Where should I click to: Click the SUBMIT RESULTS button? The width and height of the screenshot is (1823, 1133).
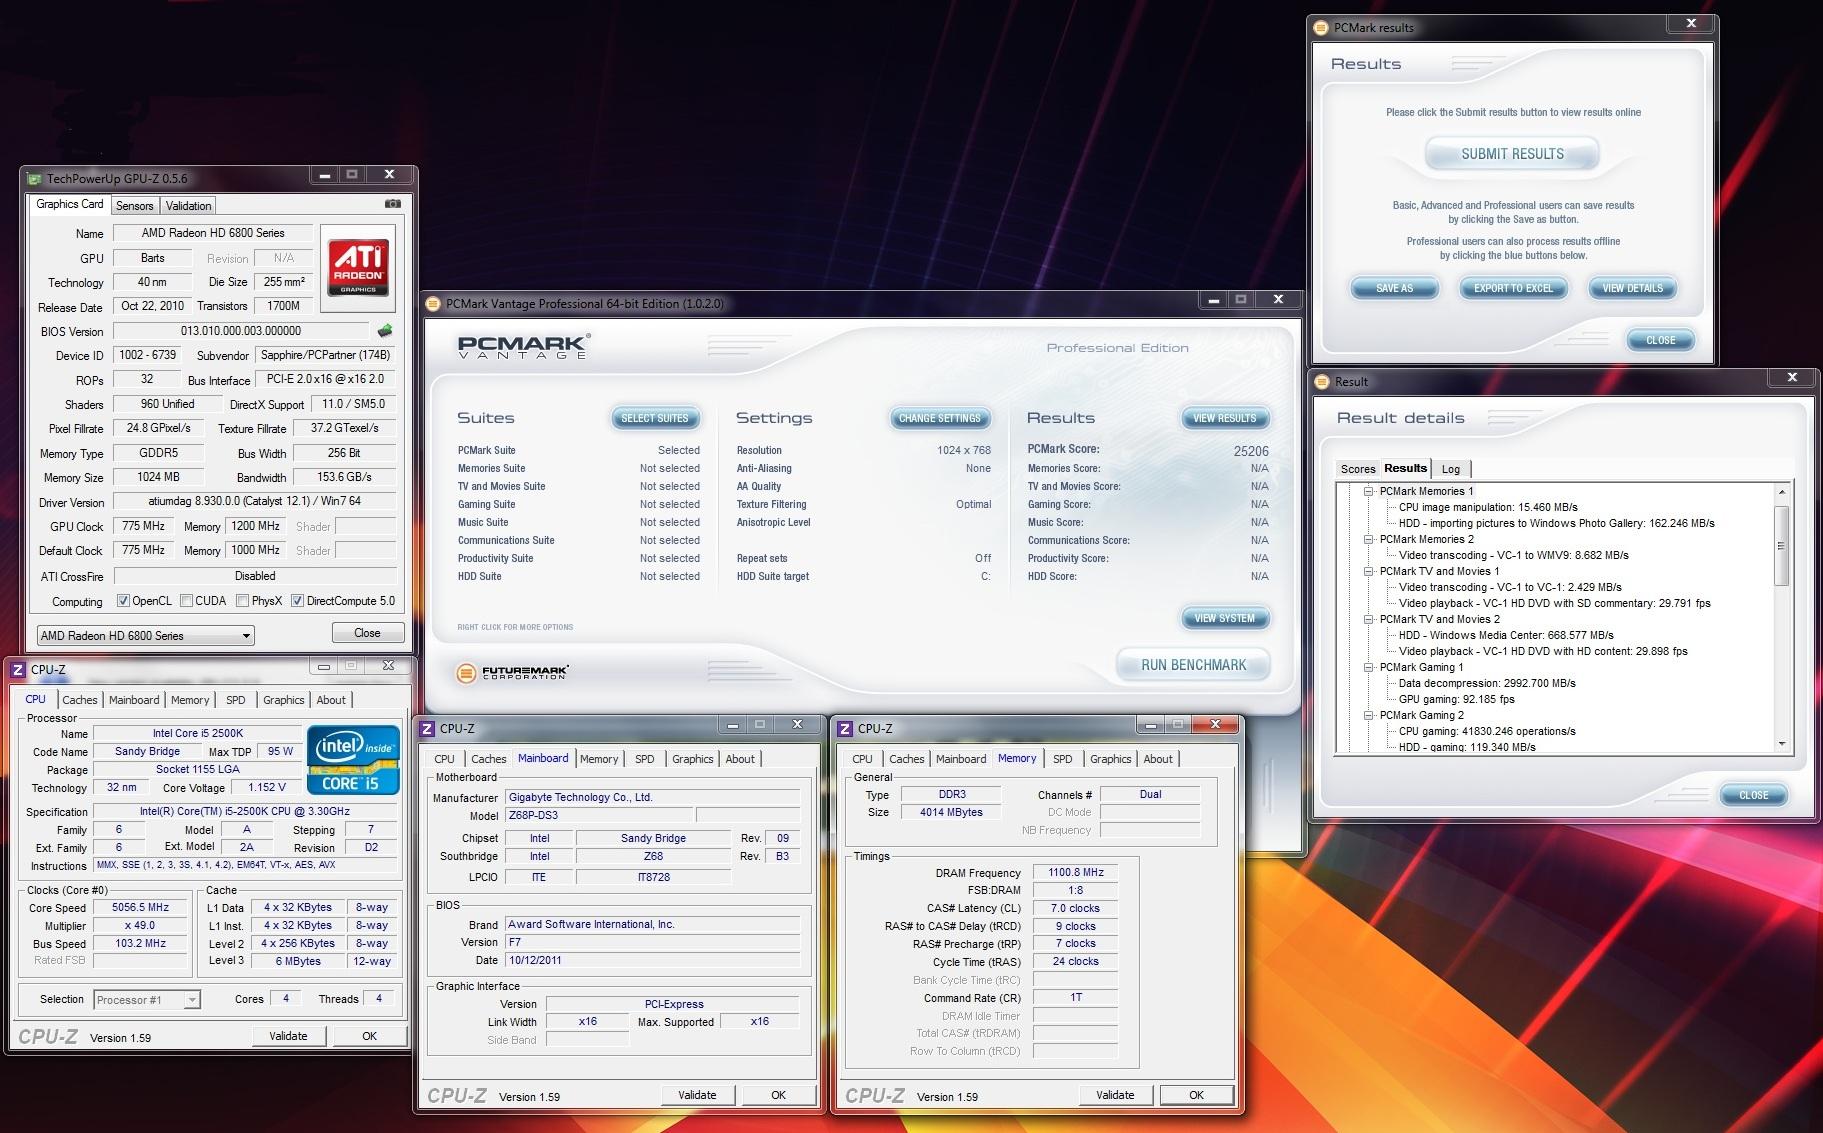[1512, 154]
